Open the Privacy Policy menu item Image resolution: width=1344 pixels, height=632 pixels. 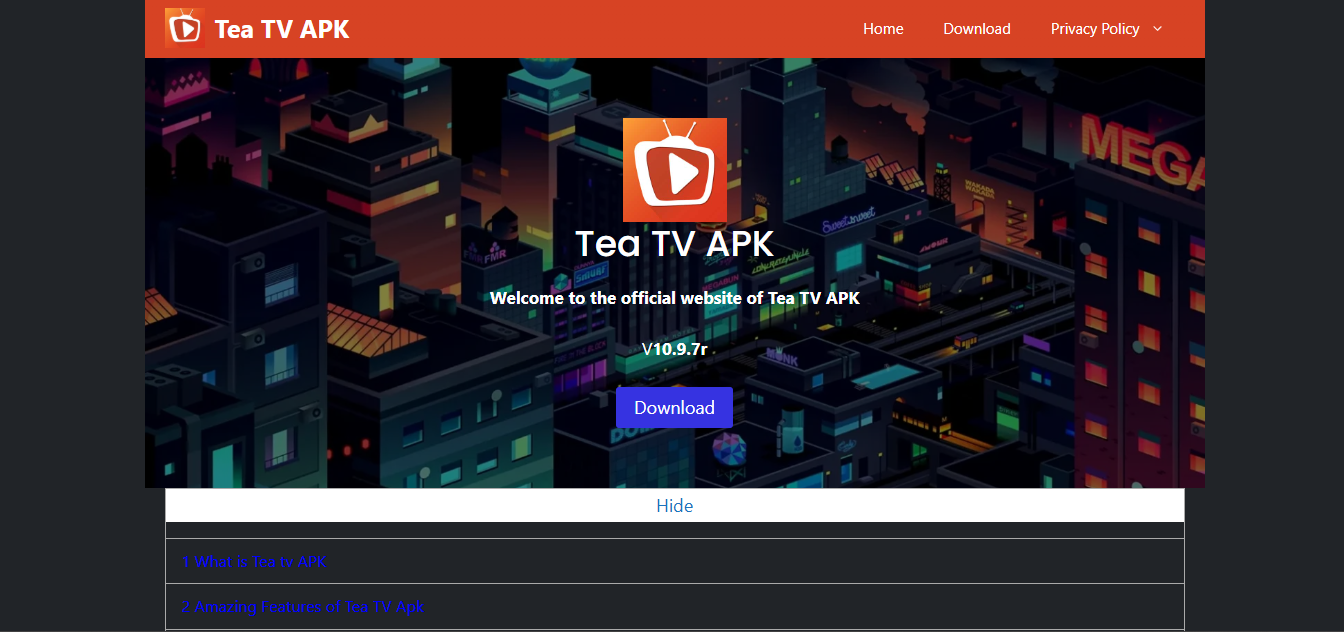click(1095, 29)
